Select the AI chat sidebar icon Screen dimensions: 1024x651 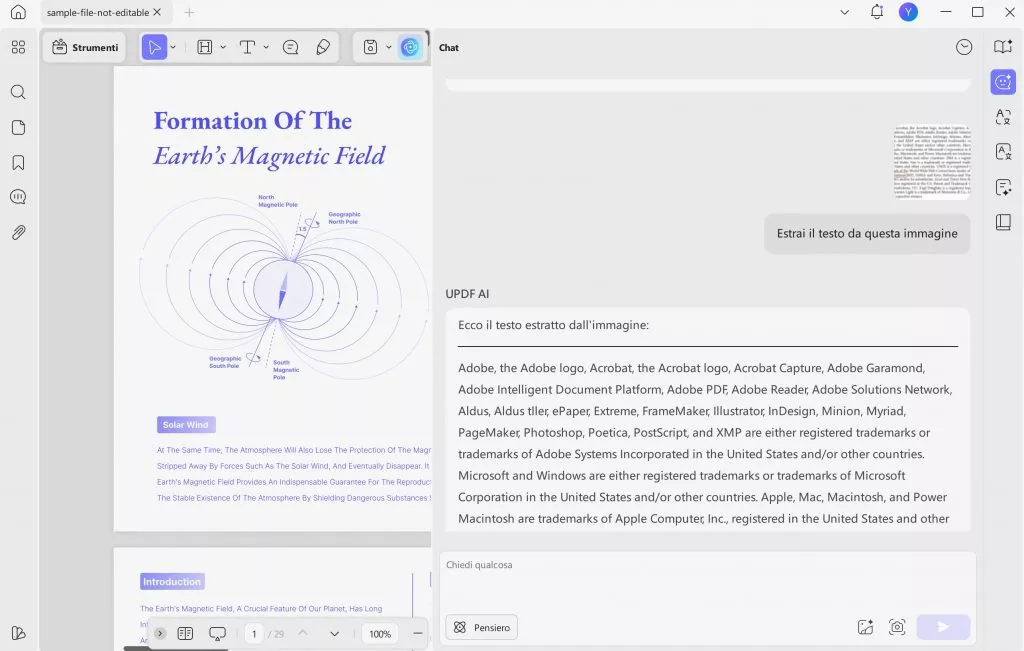[1003, 82]
